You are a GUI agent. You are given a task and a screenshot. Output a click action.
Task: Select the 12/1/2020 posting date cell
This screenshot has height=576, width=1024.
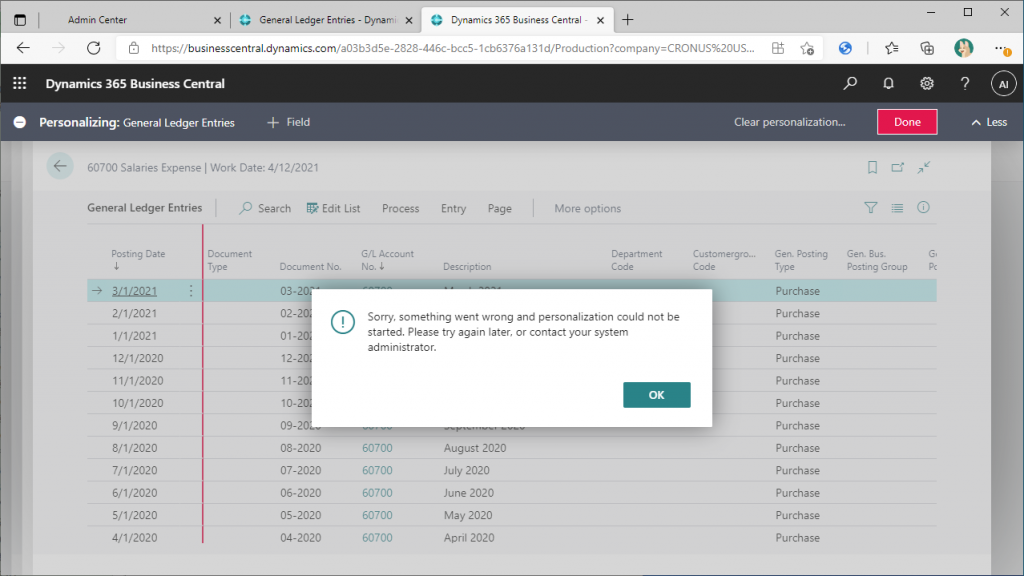coord(138,358)
